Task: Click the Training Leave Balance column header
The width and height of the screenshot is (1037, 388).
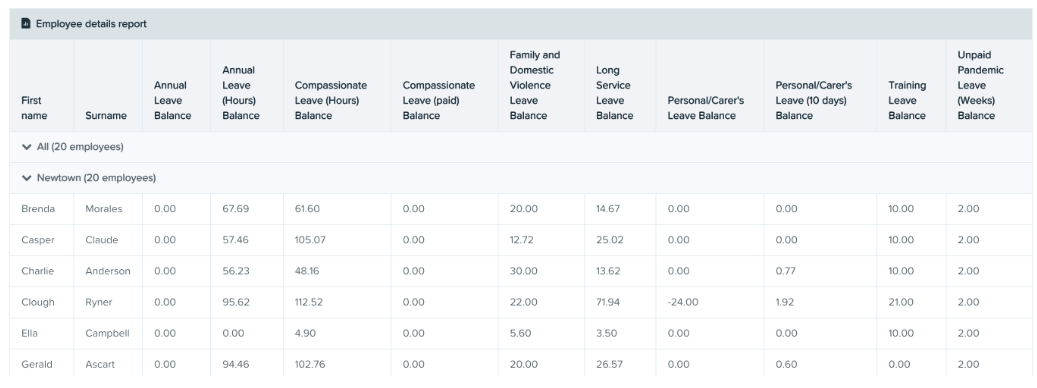Action: pyautogui.click(x=907, y=100)
